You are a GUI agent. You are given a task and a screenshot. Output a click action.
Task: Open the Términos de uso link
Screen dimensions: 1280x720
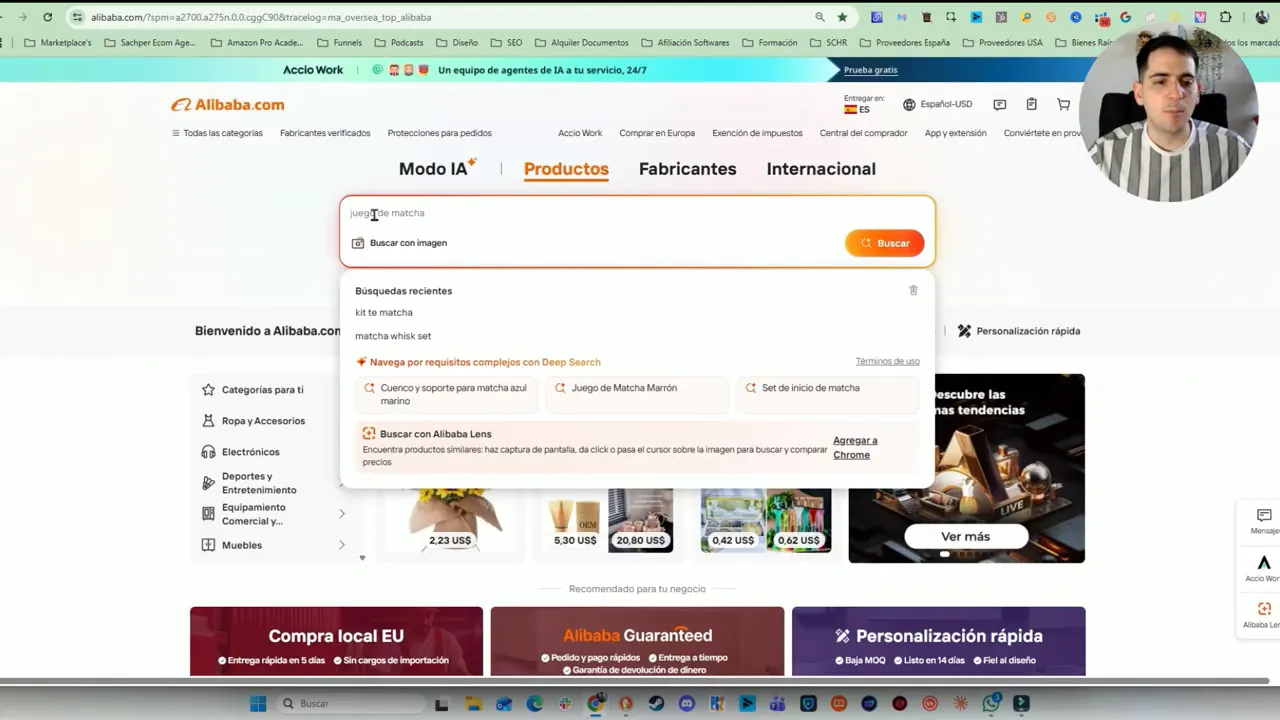(888, 361)
